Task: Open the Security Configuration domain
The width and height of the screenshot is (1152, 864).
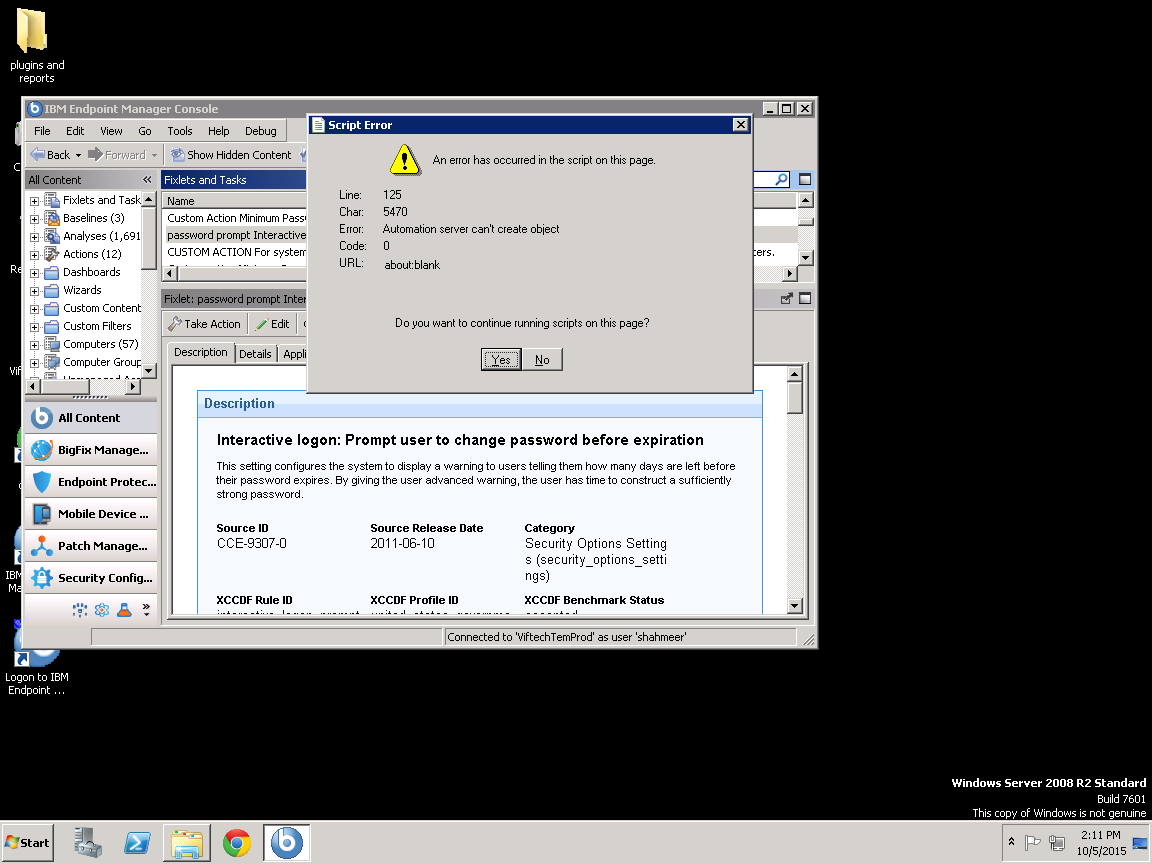Action: coord(91,577)
